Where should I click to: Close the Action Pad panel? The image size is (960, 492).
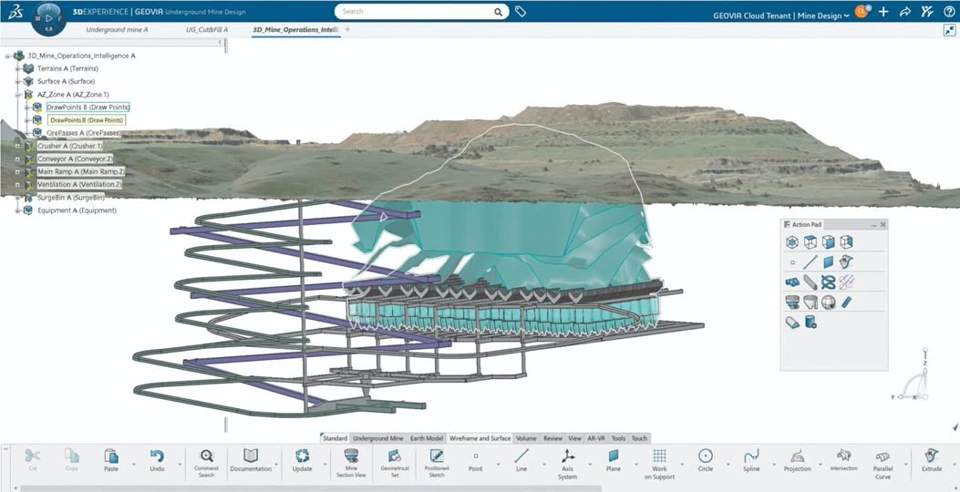pos(883,225)
